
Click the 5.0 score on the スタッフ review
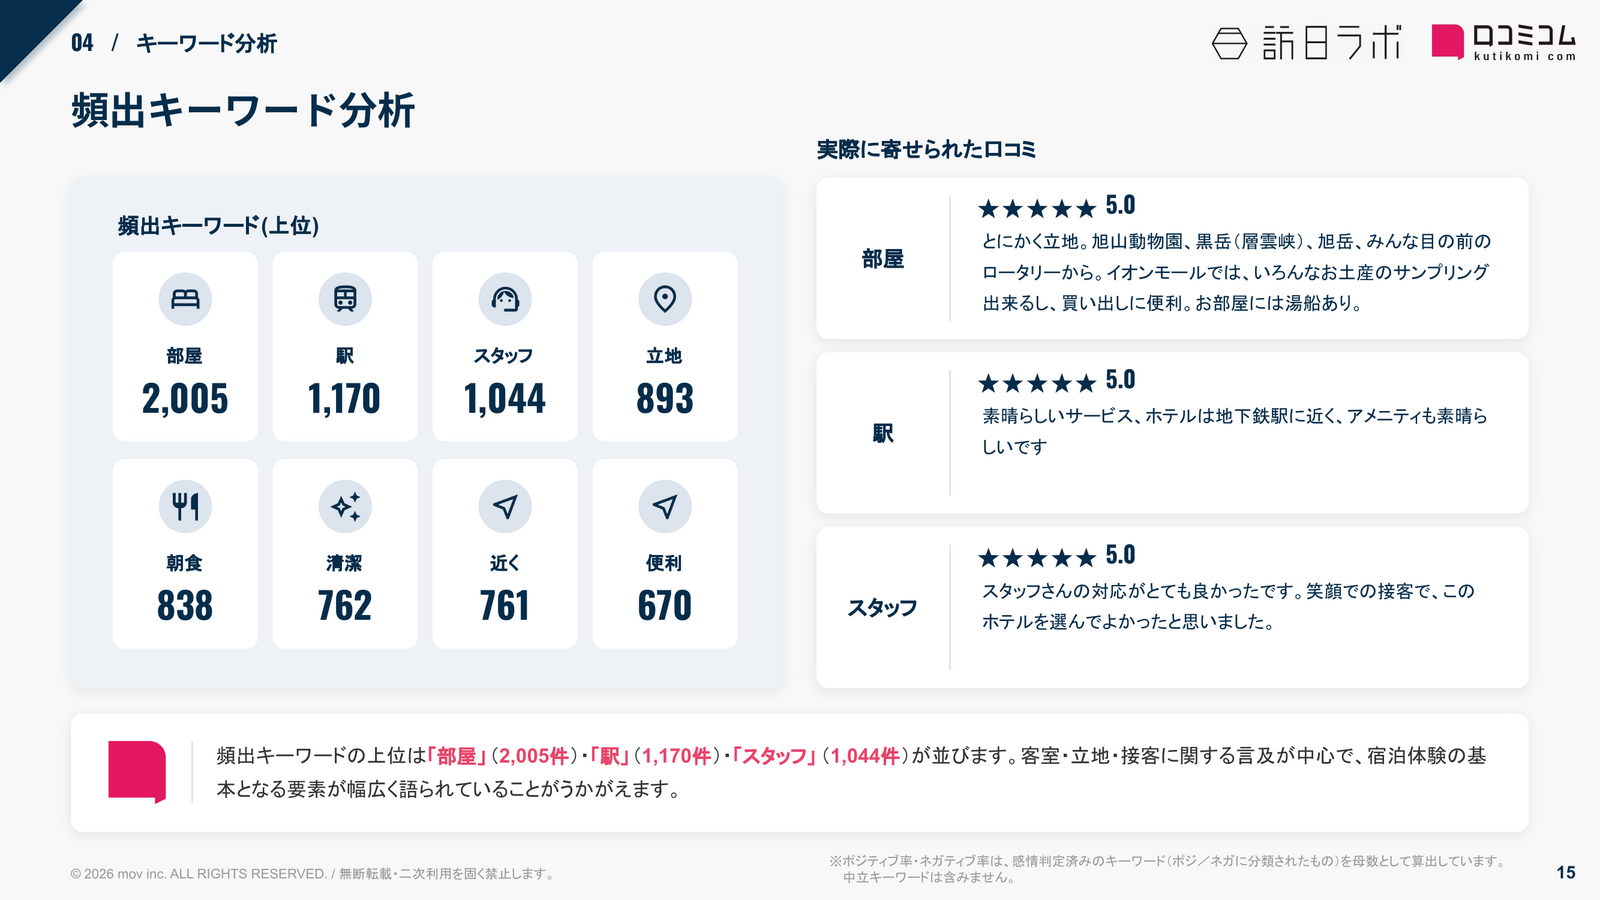click(x=1121, y=556)
